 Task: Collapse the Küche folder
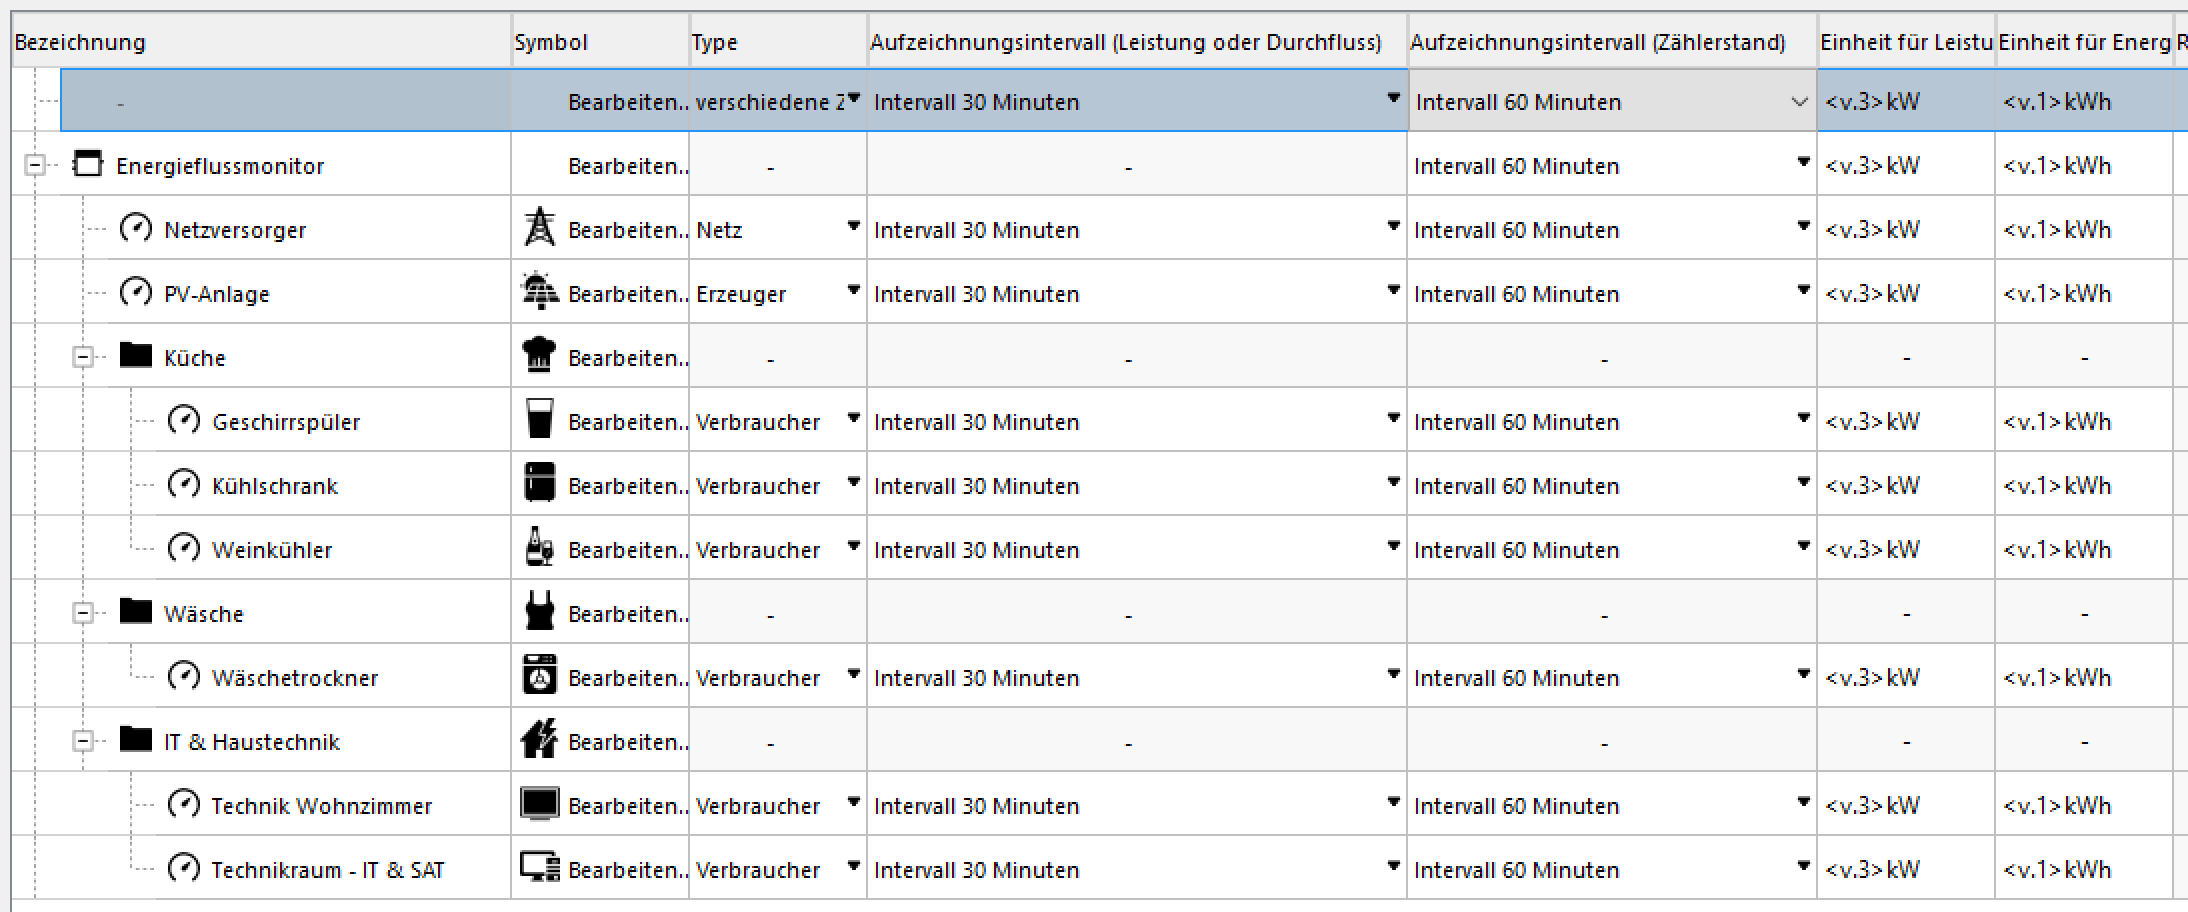83,357
